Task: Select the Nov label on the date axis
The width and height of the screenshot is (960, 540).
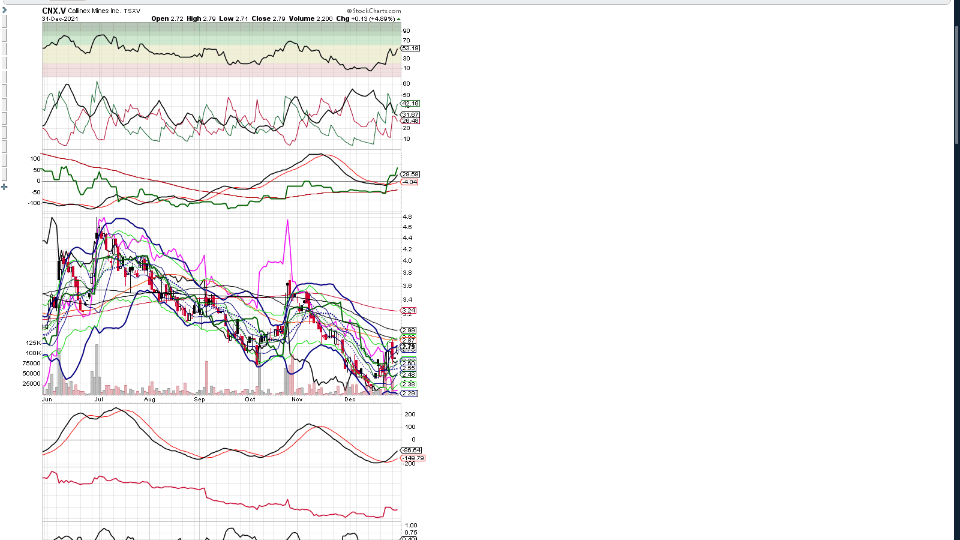Action: coord(296,399)
